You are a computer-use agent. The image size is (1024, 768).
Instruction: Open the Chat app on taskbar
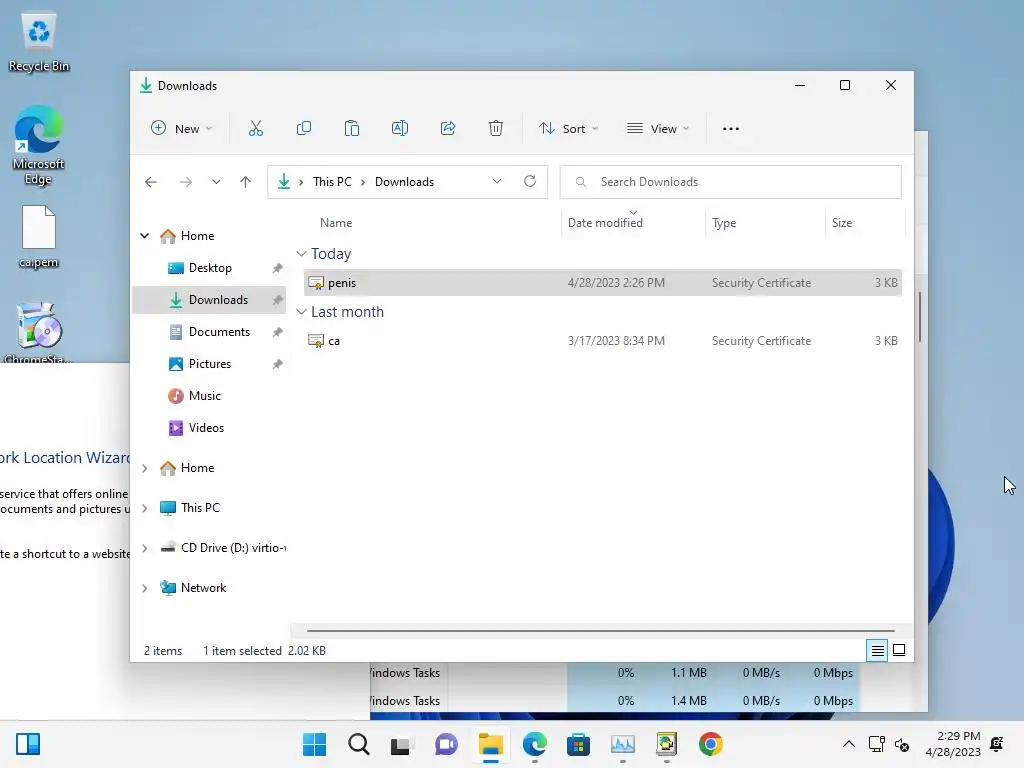[446, 744]
